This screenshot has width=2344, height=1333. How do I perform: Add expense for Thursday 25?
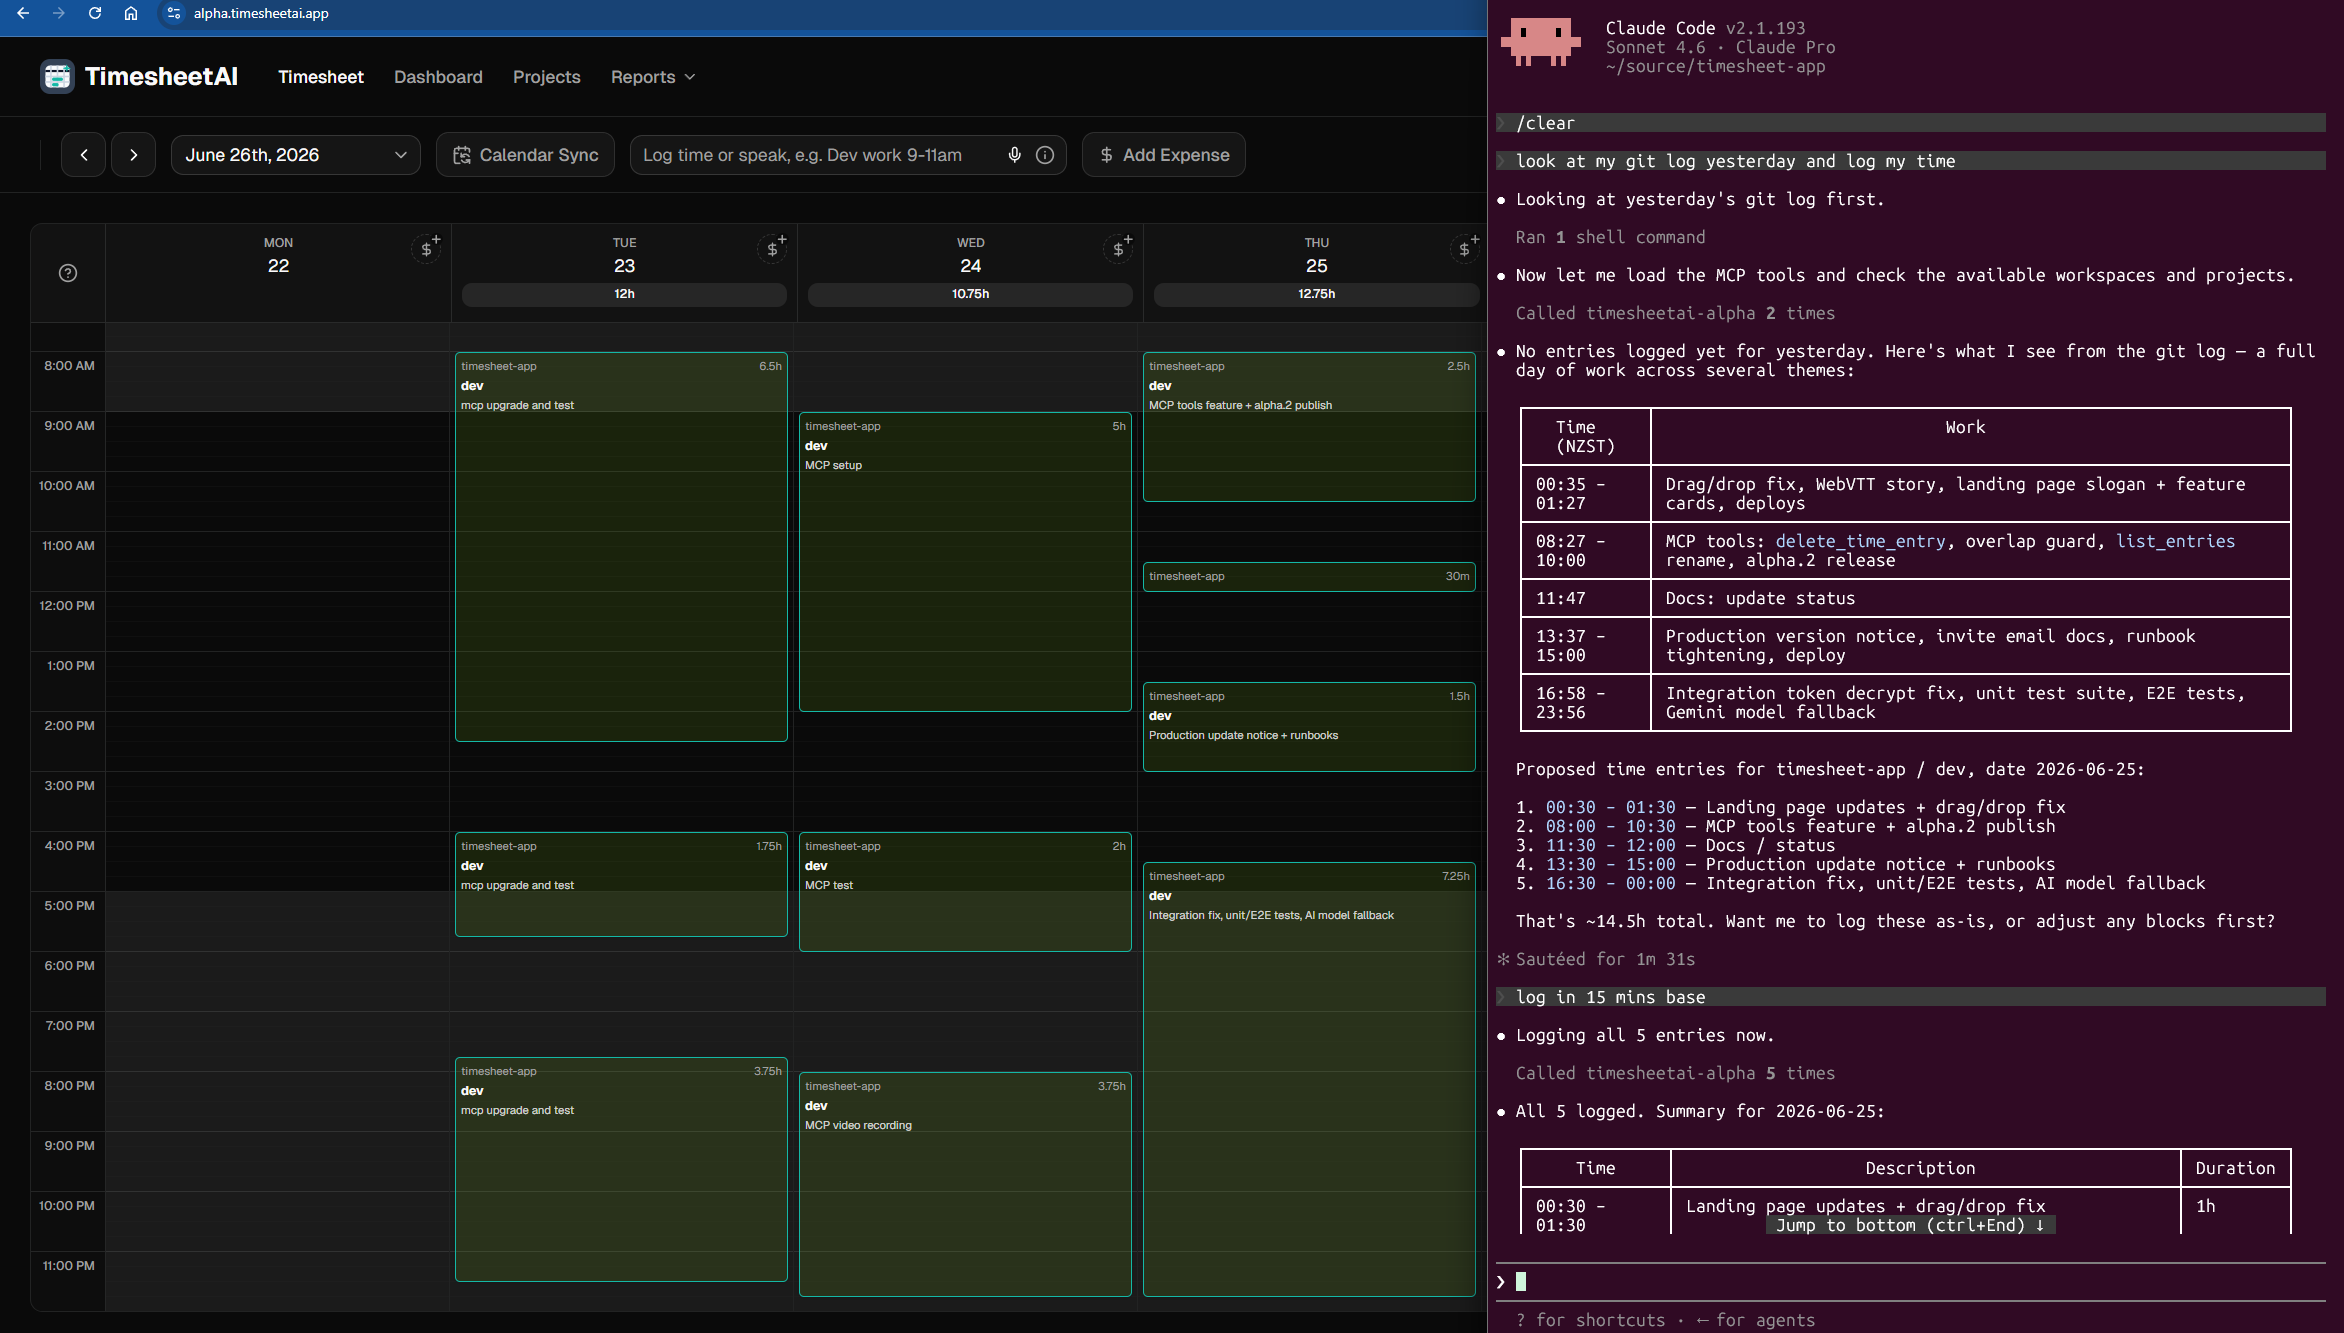[x=1465, y=248]
